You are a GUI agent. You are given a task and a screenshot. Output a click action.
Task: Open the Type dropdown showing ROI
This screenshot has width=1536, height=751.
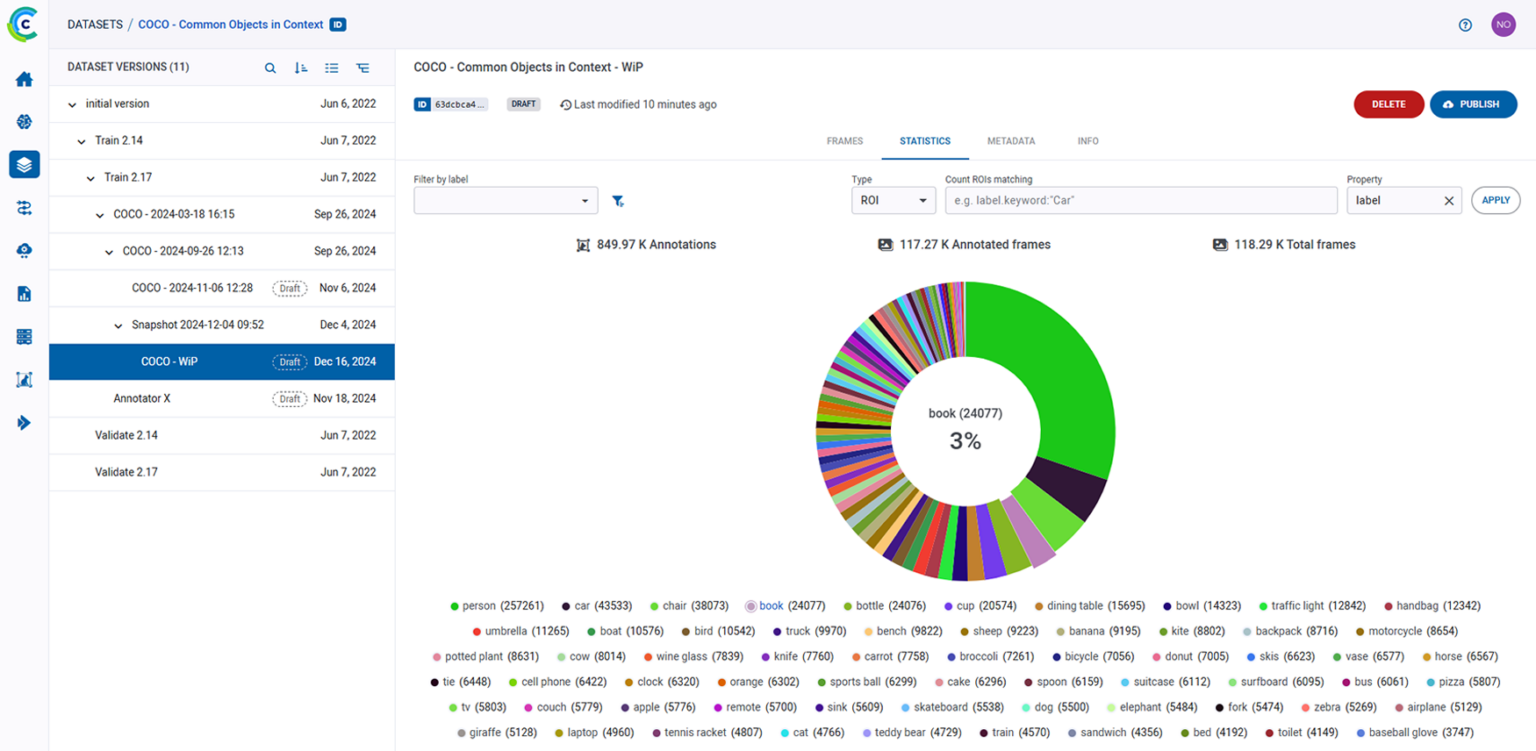[892, 200]
